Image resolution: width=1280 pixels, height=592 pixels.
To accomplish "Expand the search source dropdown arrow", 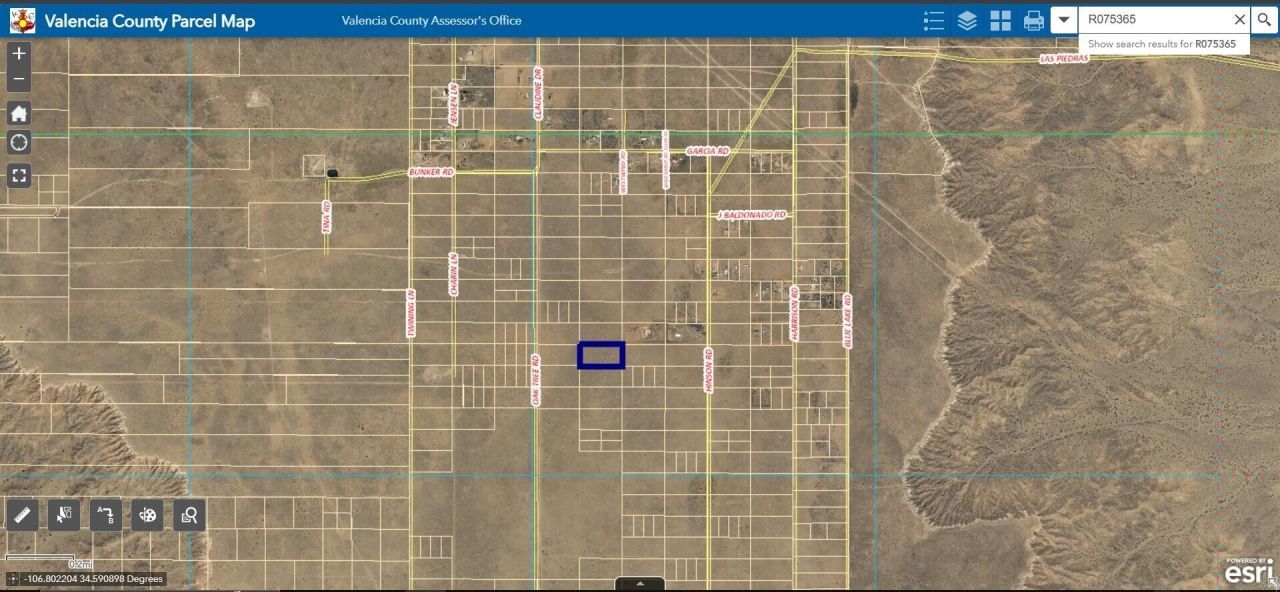I will [1064, 20].
